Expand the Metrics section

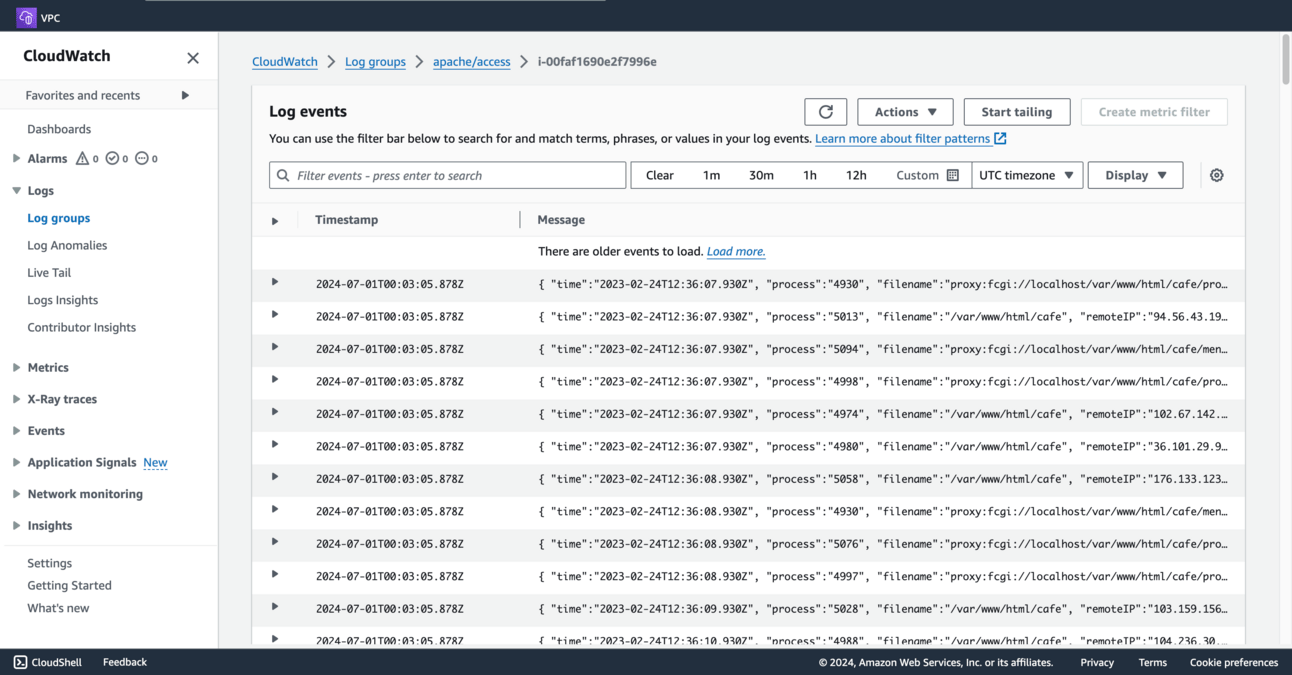click(16, 367)
